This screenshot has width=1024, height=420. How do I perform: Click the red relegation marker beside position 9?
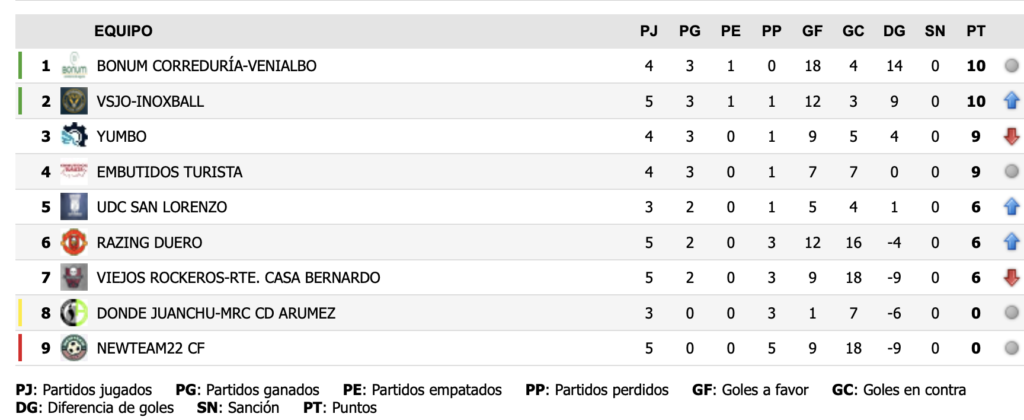(x=20, y=348)
